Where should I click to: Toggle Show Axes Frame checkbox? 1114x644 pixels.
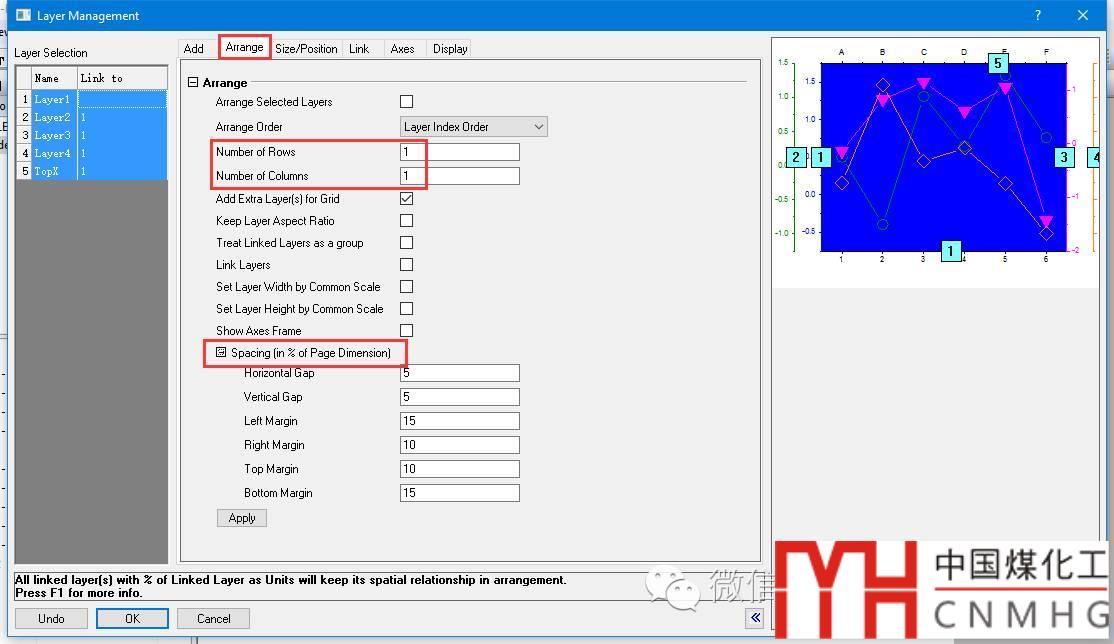point(406,331)
